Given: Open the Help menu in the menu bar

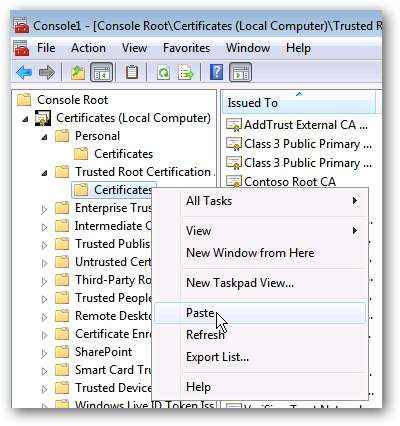Looking at the screenshot, I should pos(298,48).
